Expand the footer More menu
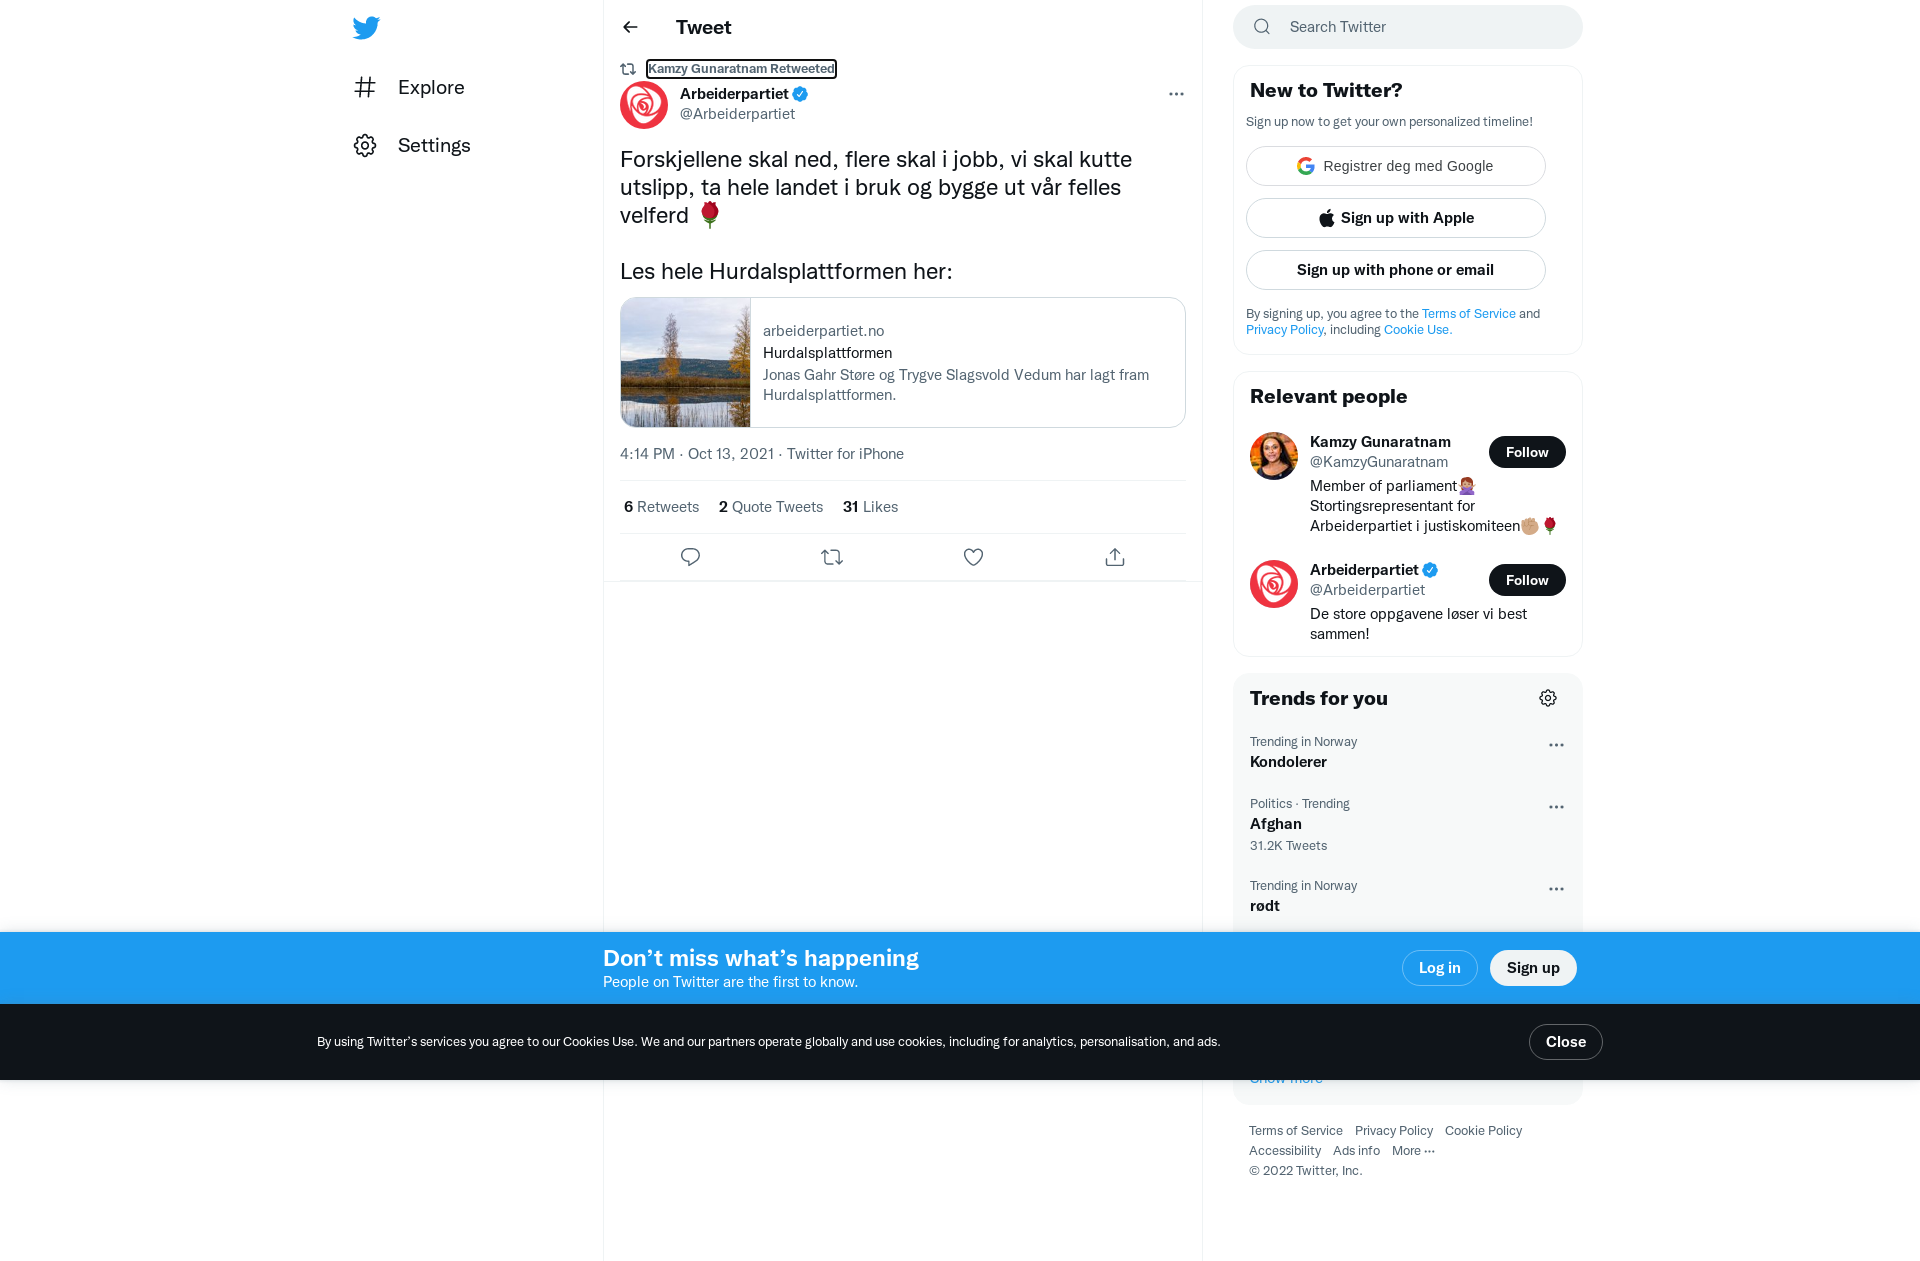1920x1261 pixels. coord(1413,1151)
